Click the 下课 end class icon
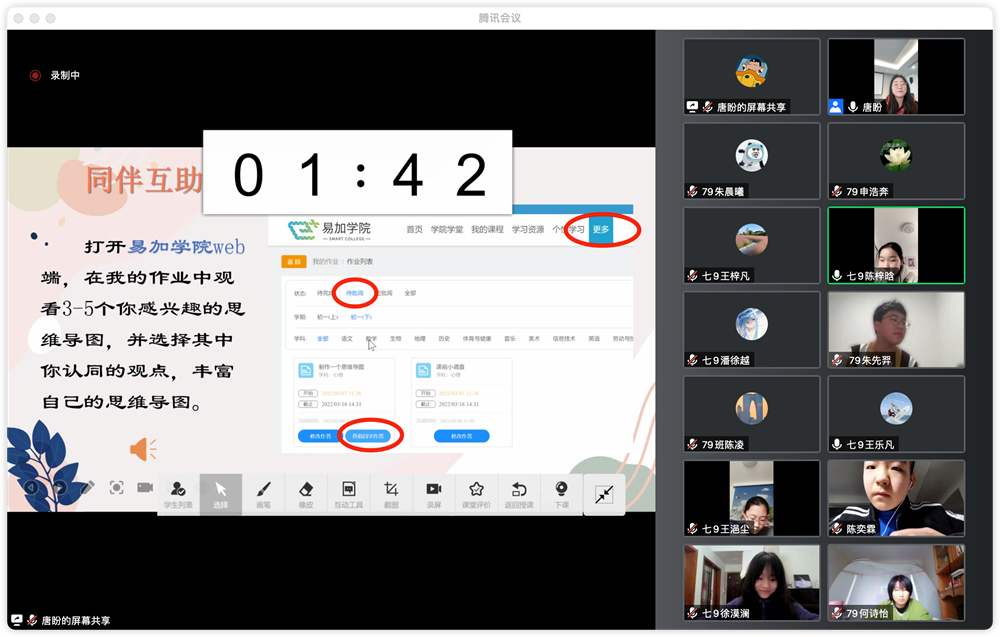The image size is (1000, 637). [x=562, y=494]
